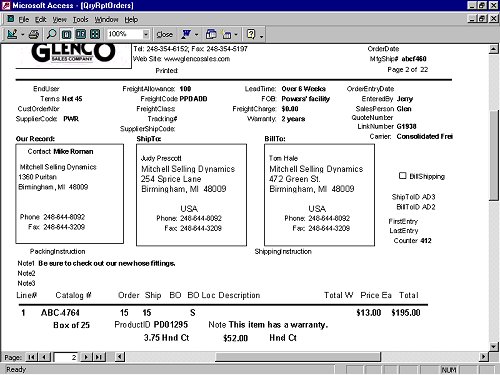Click the $13.00 price each value
The height and width of the screenshot is (375, 500).
pos(369,313)
